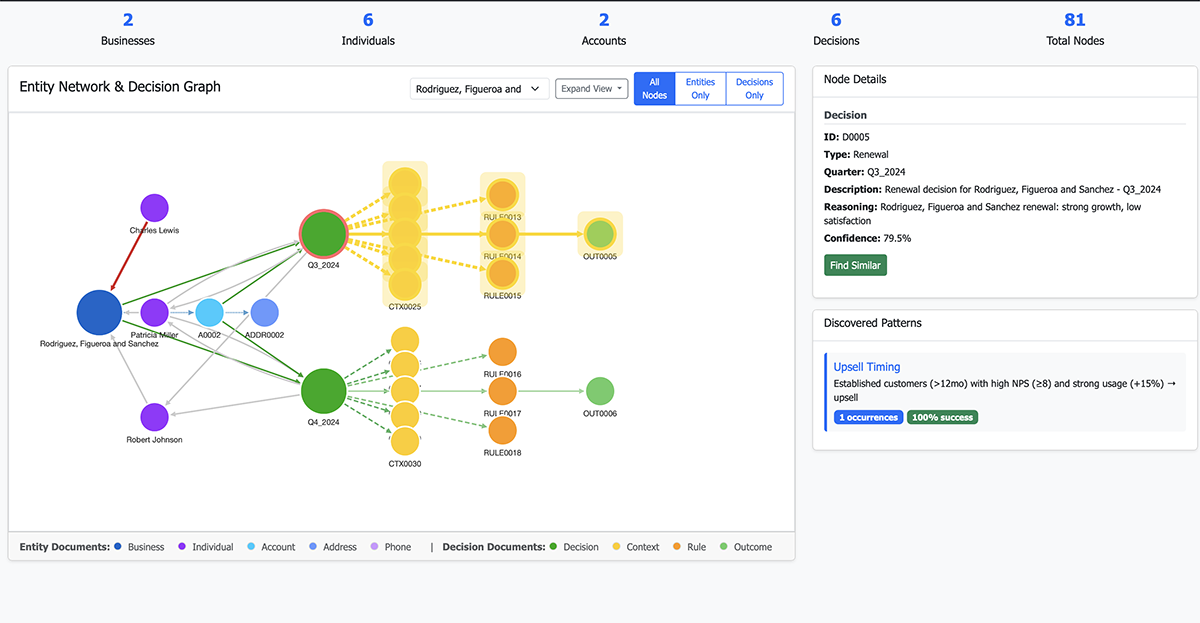Click the Business legend color dot
The width and height of the screenshot is (1200, 623).
click(119, 547)
